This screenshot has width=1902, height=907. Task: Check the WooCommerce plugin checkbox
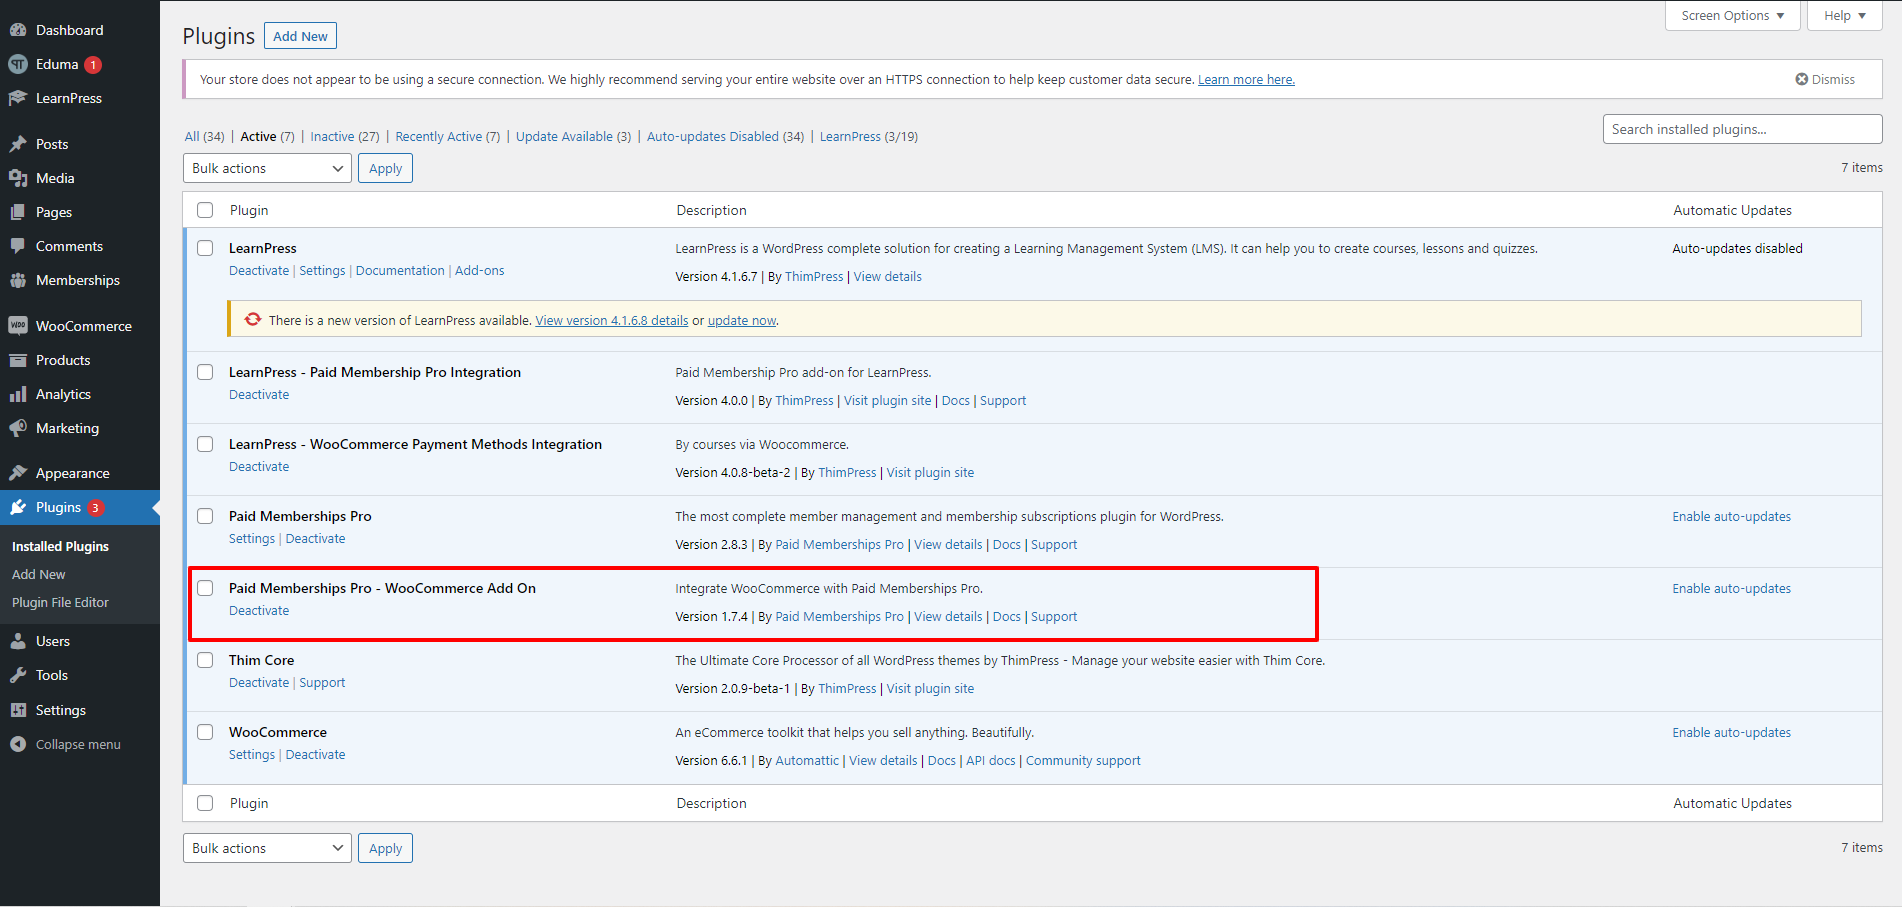point(205,732)
